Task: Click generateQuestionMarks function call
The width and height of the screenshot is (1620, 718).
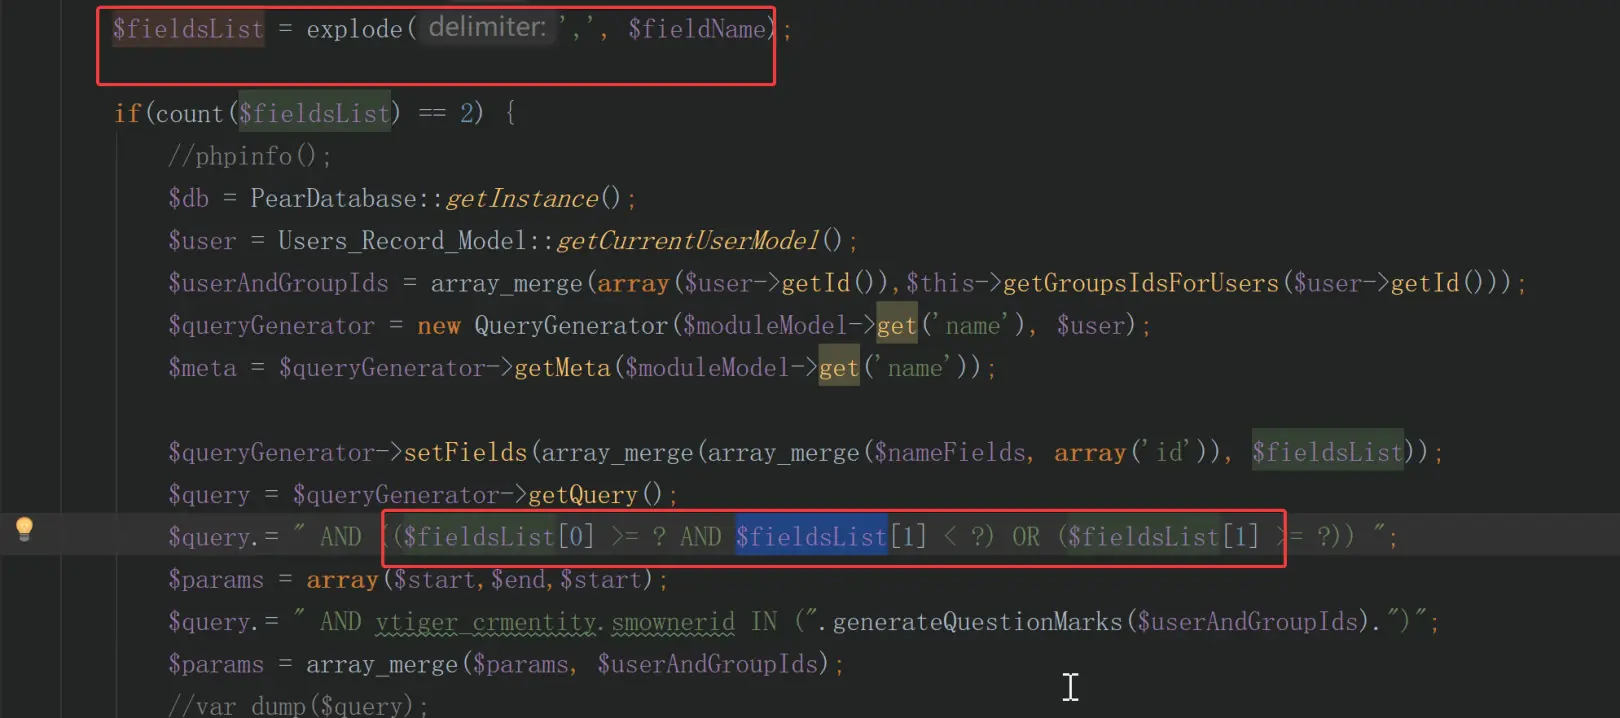Action: 977,622
